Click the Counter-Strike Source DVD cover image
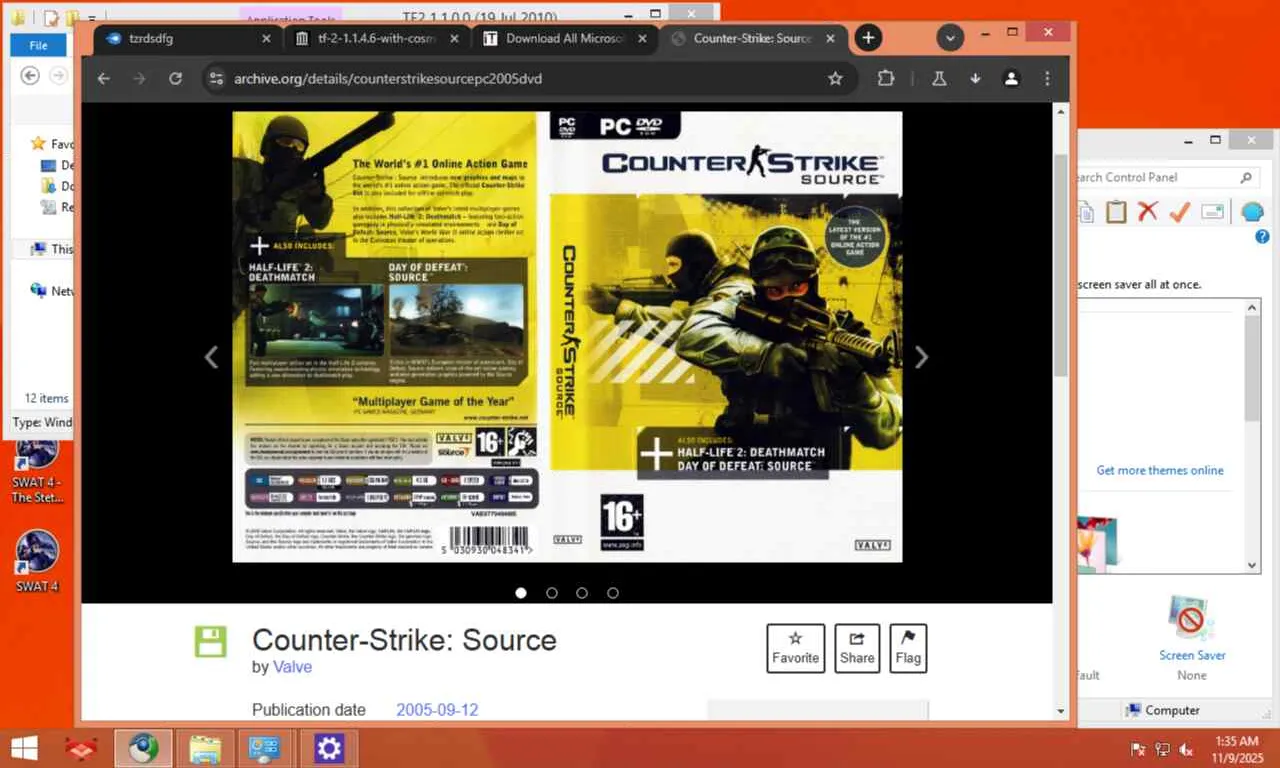 click(x=567, y=336)
